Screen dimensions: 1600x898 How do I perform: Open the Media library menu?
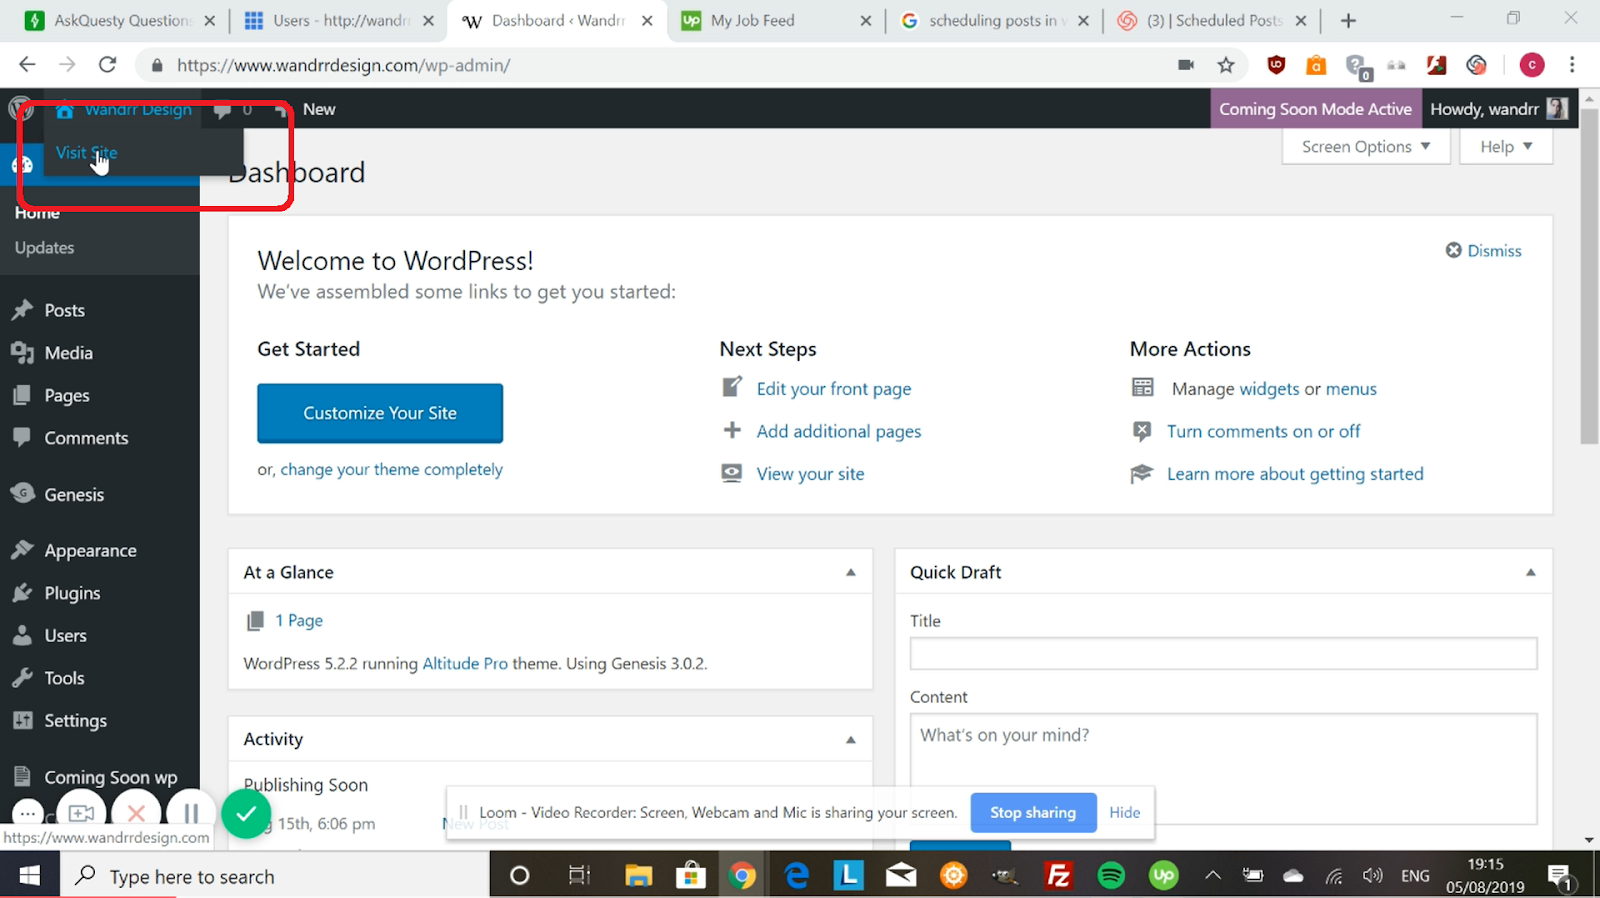point(68,353)
